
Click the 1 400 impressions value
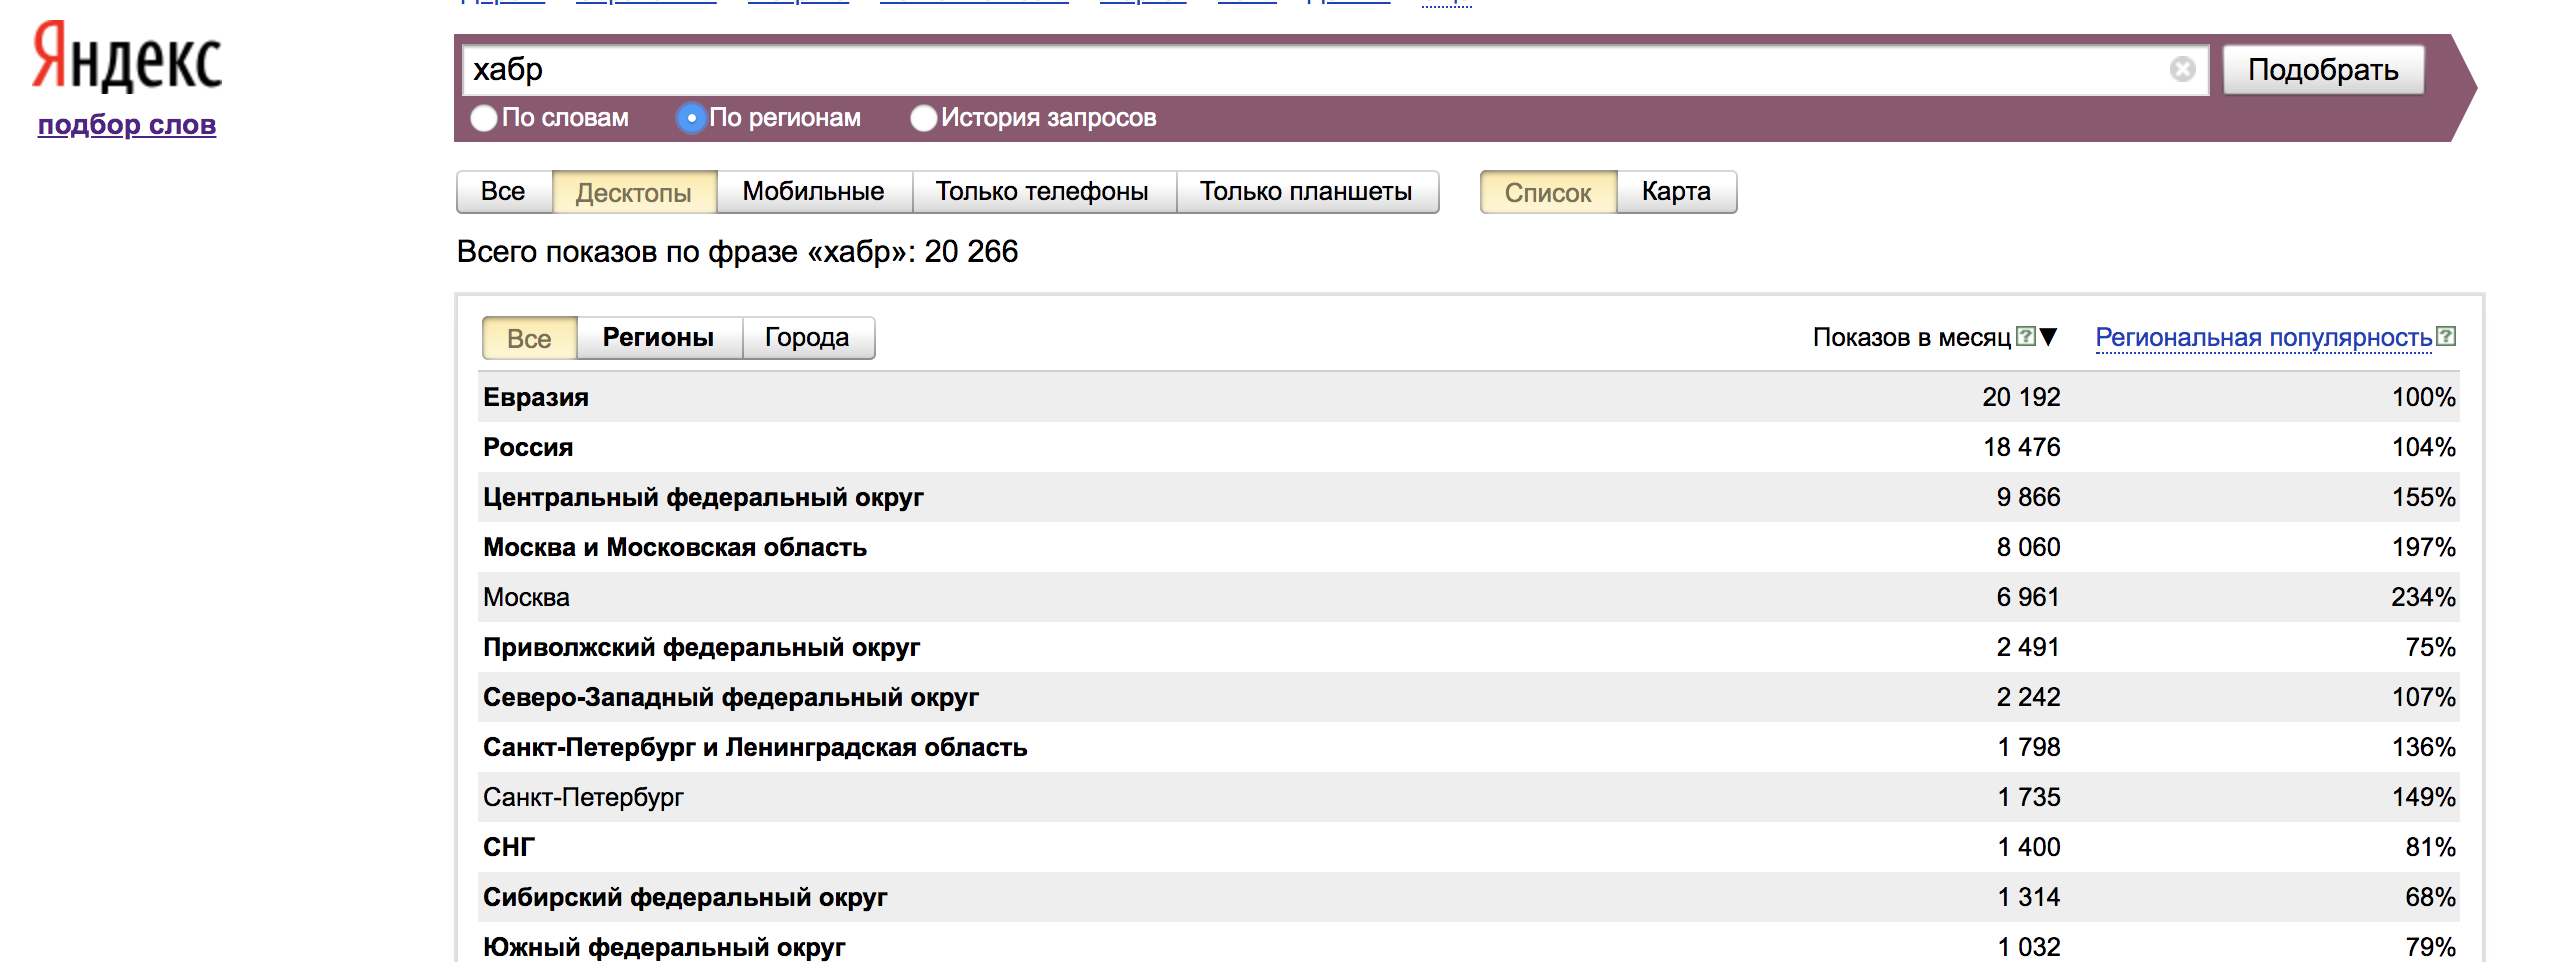pyautogui.click(x=2029, y=847)
